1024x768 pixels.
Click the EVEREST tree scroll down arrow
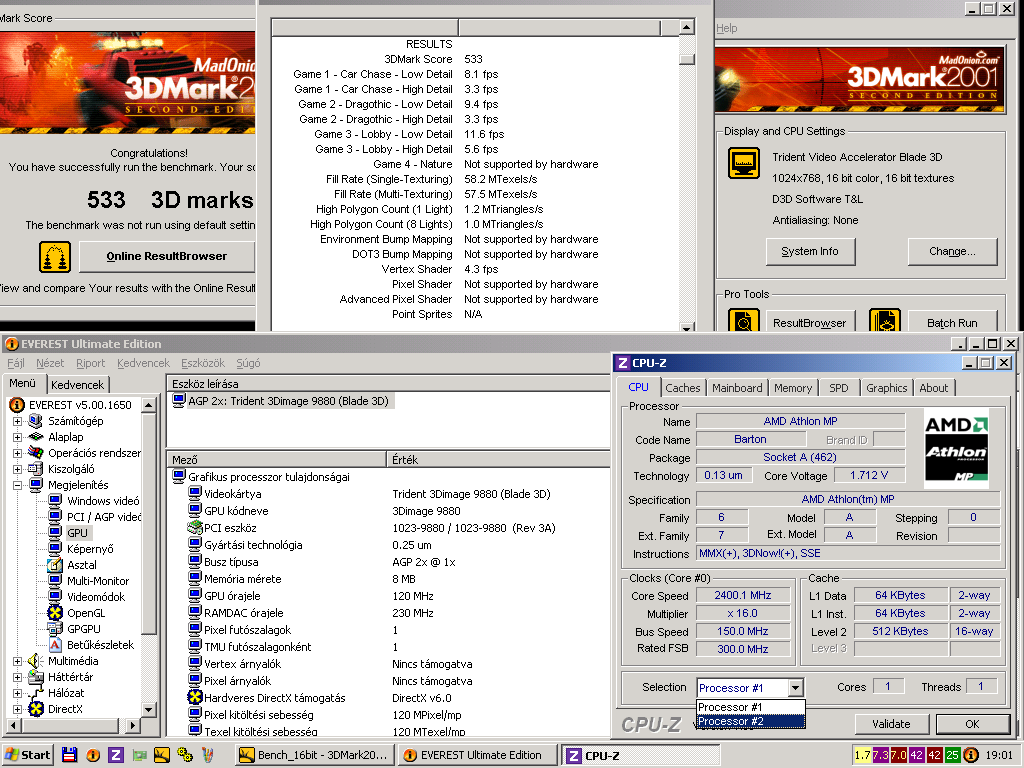click(x=149, y=710)
